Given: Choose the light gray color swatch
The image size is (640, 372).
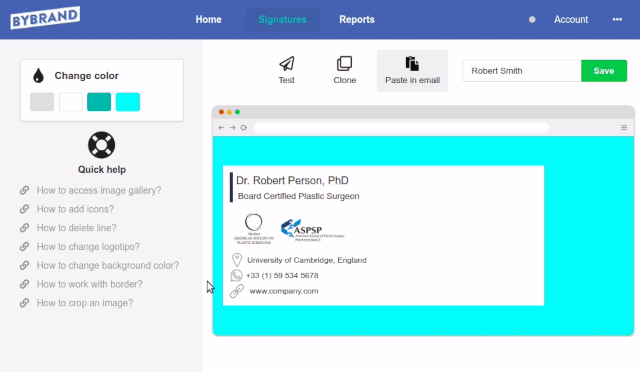Looking at the screenshot, I should pos(42,102).
